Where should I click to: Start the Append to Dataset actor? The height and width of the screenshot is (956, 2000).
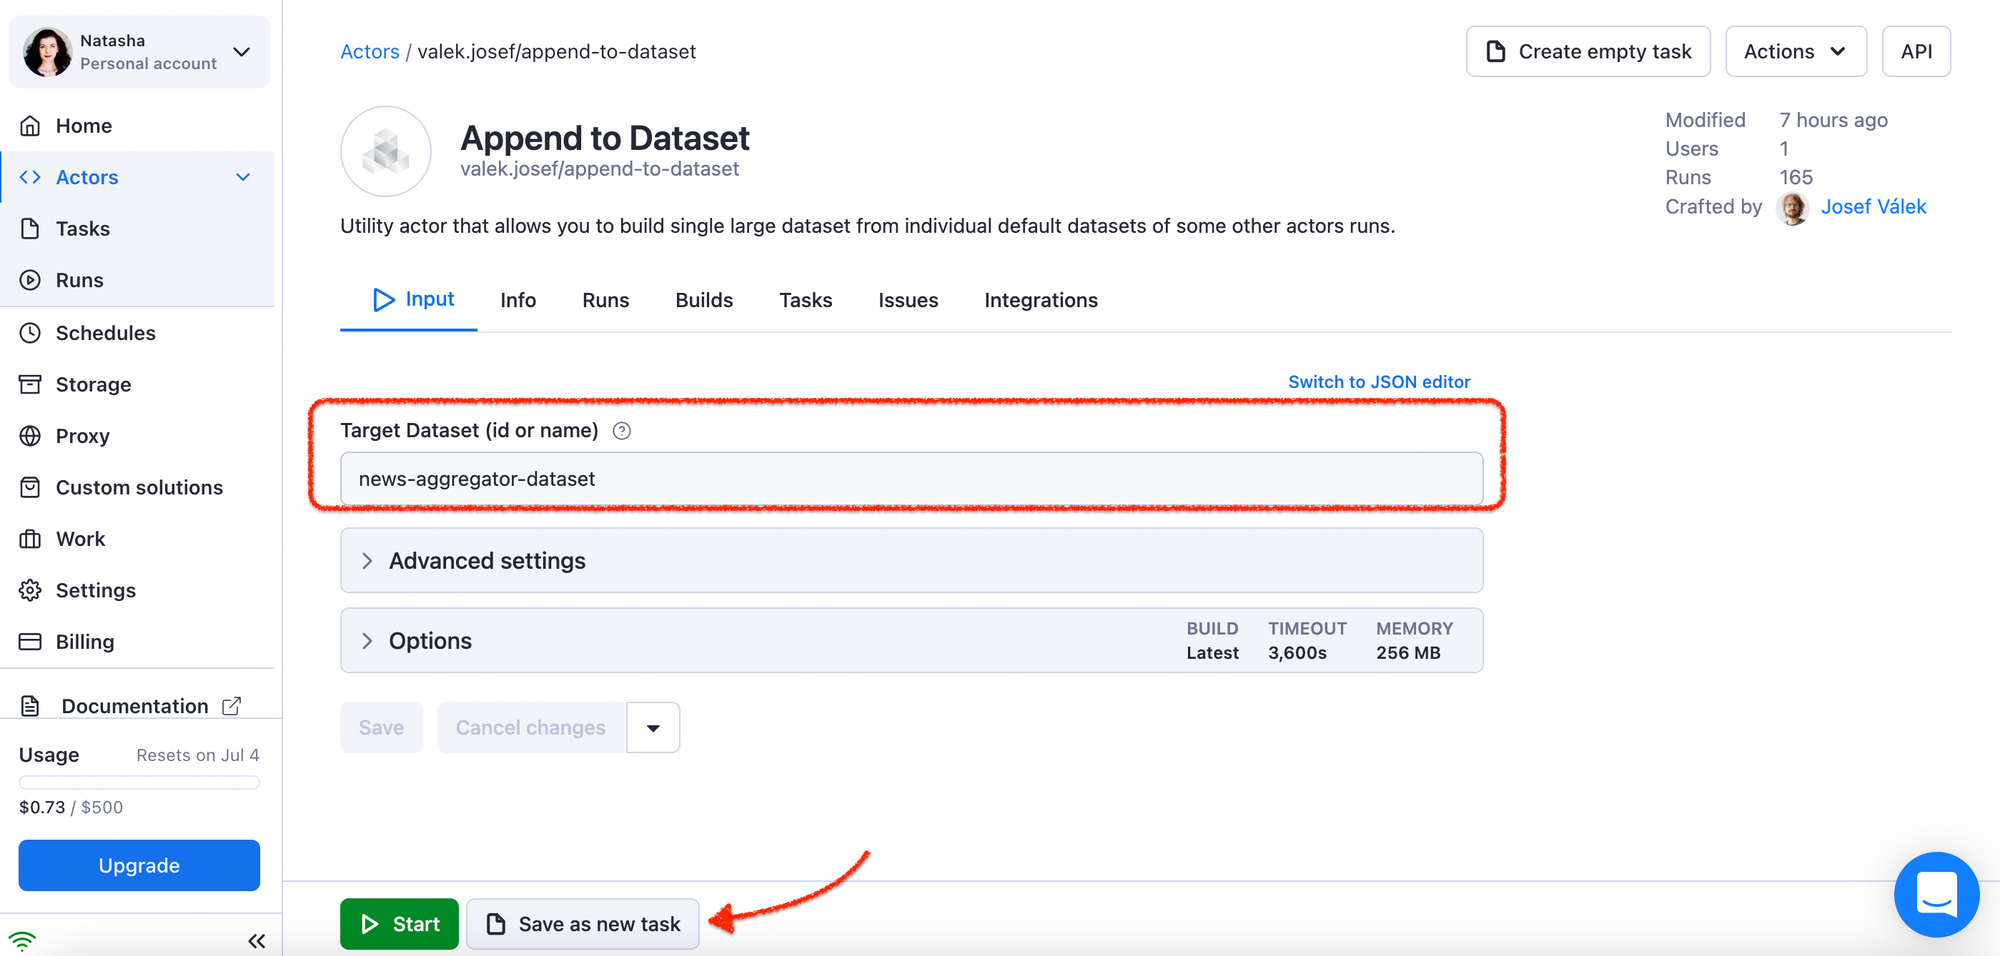[x=399, y=923]
